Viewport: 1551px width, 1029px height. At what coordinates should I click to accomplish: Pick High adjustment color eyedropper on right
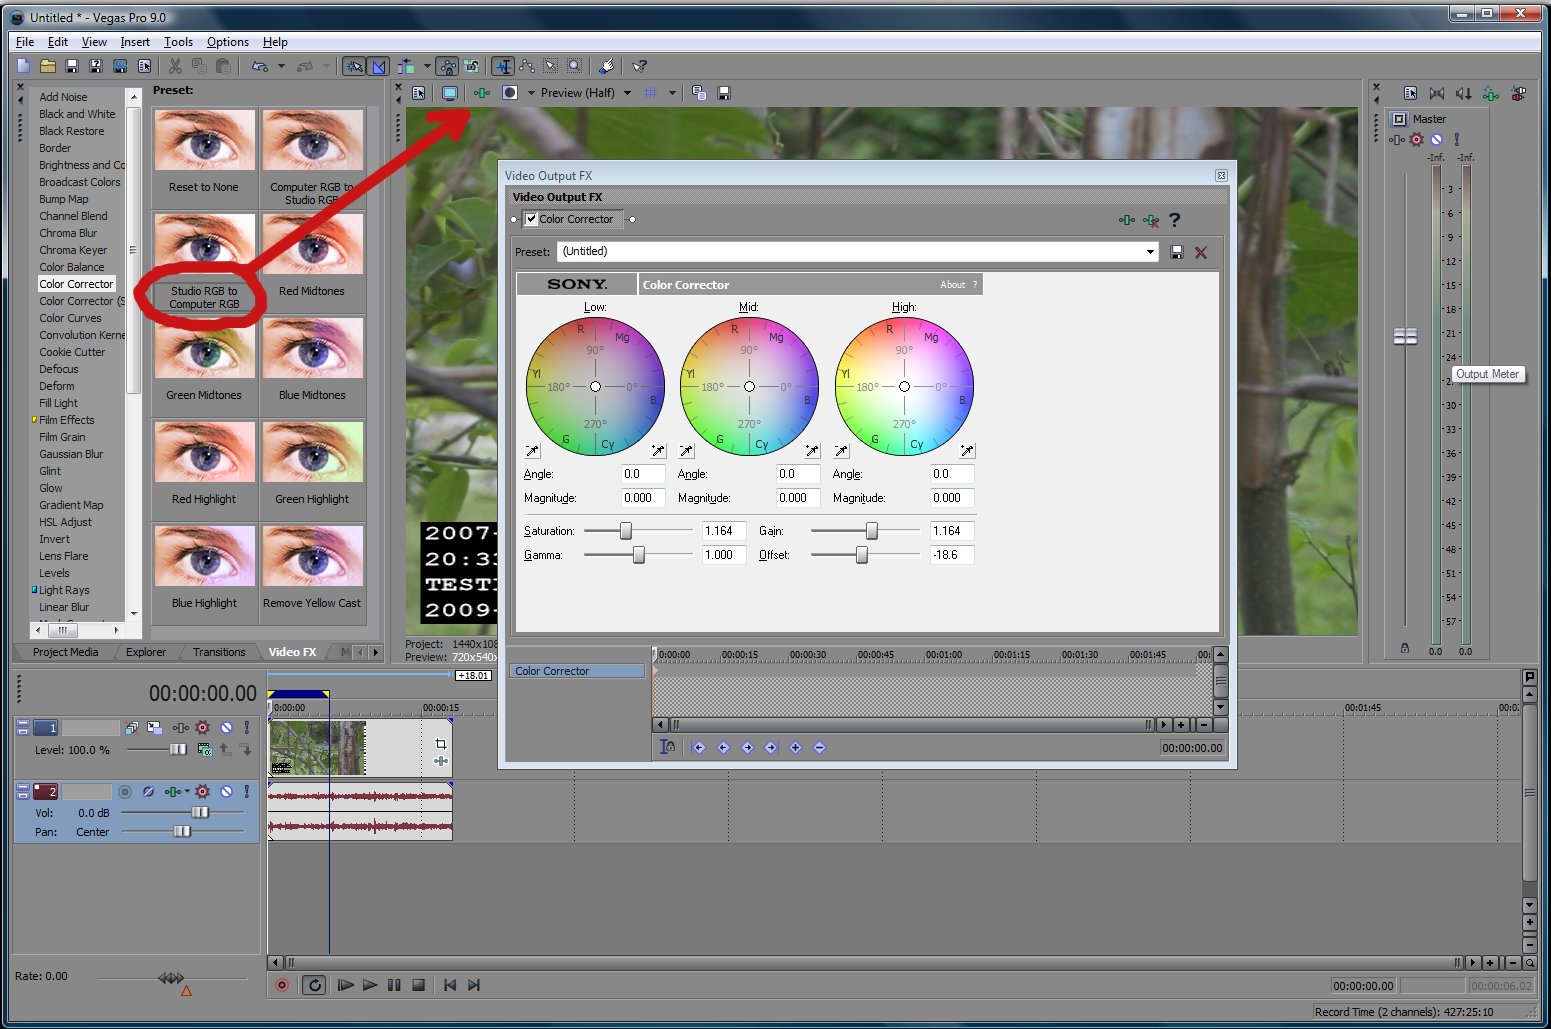point(967,451)
